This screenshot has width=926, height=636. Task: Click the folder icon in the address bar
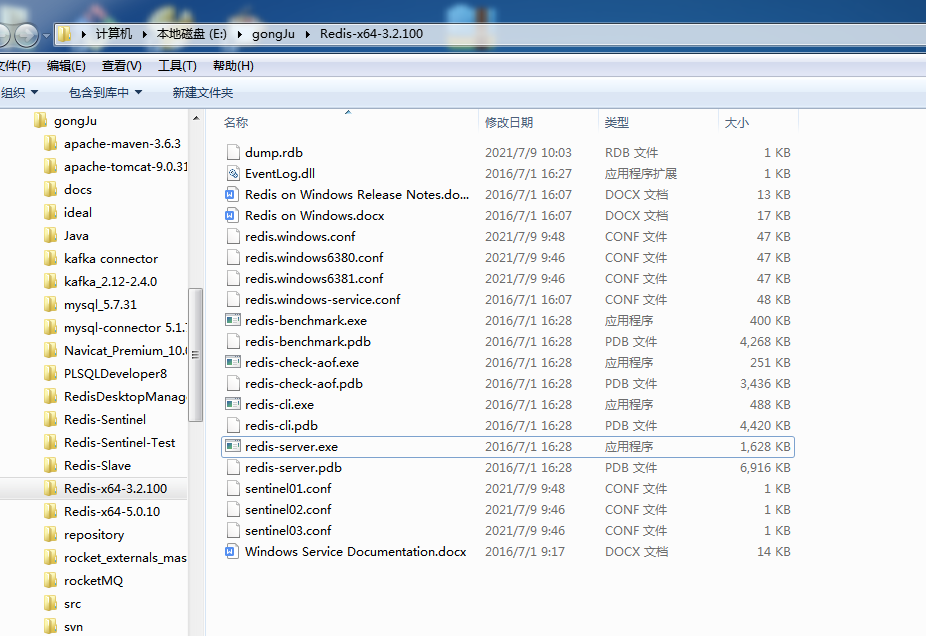[x=65, y=34]
